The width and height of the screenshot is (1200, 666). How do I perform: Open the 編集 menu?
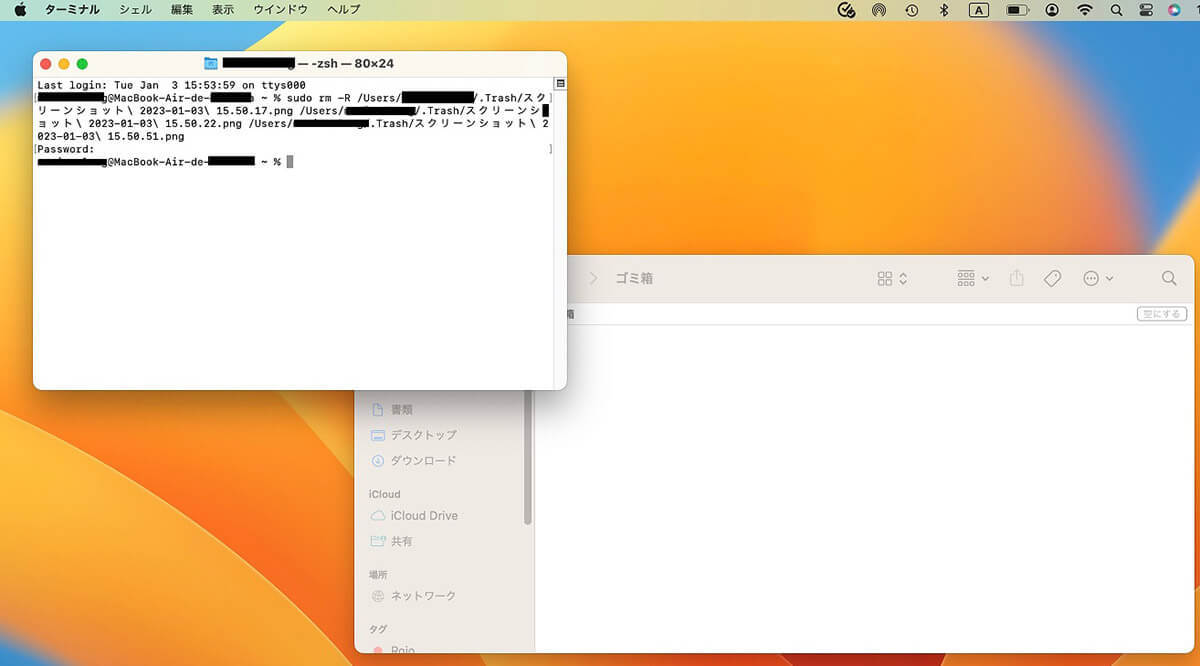click(182, 9)
